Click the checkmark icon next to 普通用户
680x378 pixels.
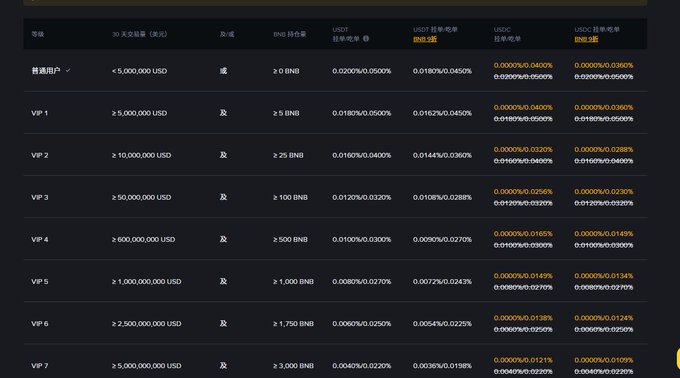point(68,70)
